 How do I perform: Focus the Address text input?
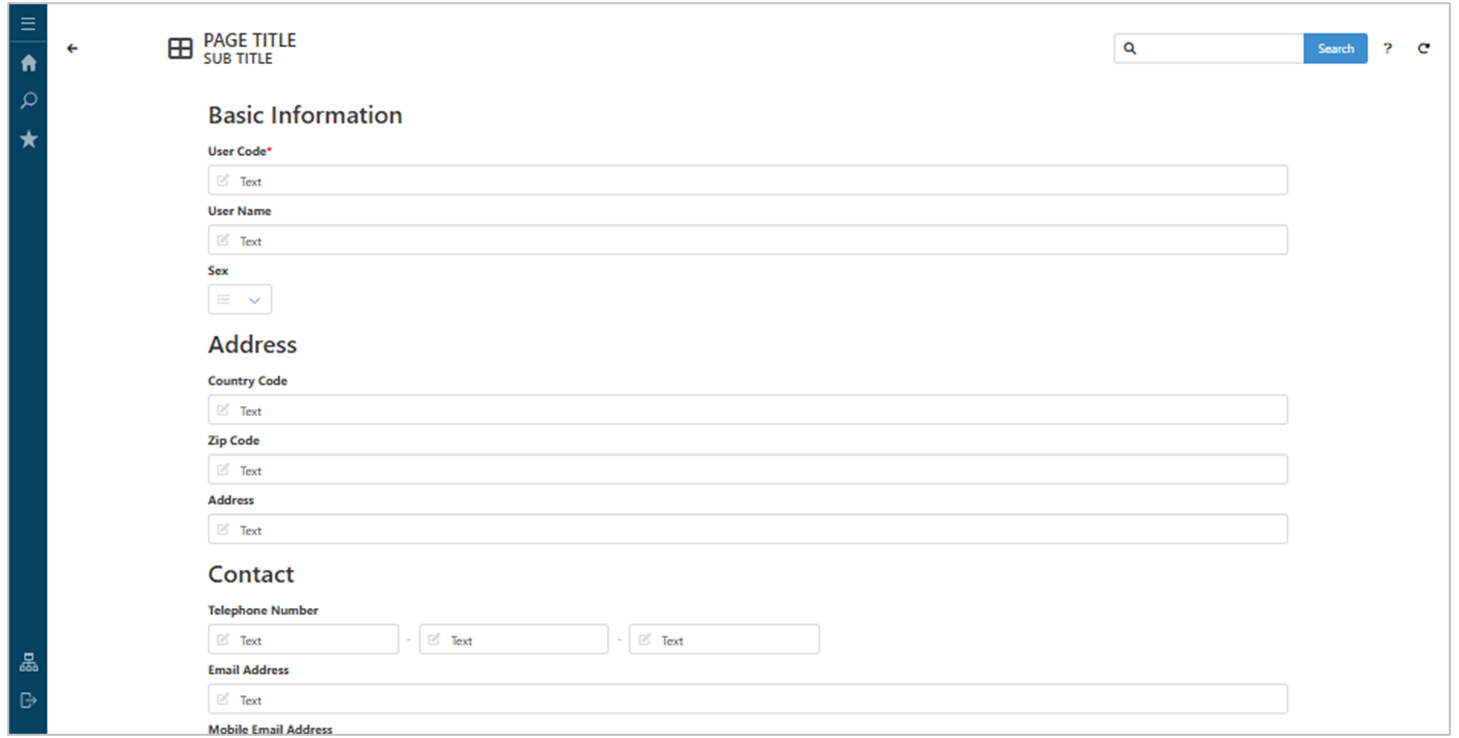coord(747,530)
